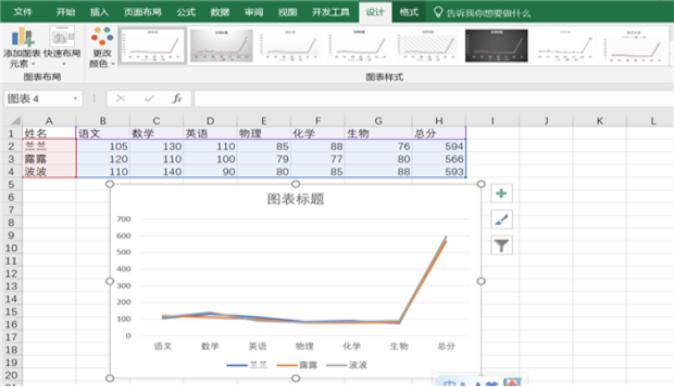Click the Tell Me search box
Screen dimensions: 674x387
tap(483, 13)
